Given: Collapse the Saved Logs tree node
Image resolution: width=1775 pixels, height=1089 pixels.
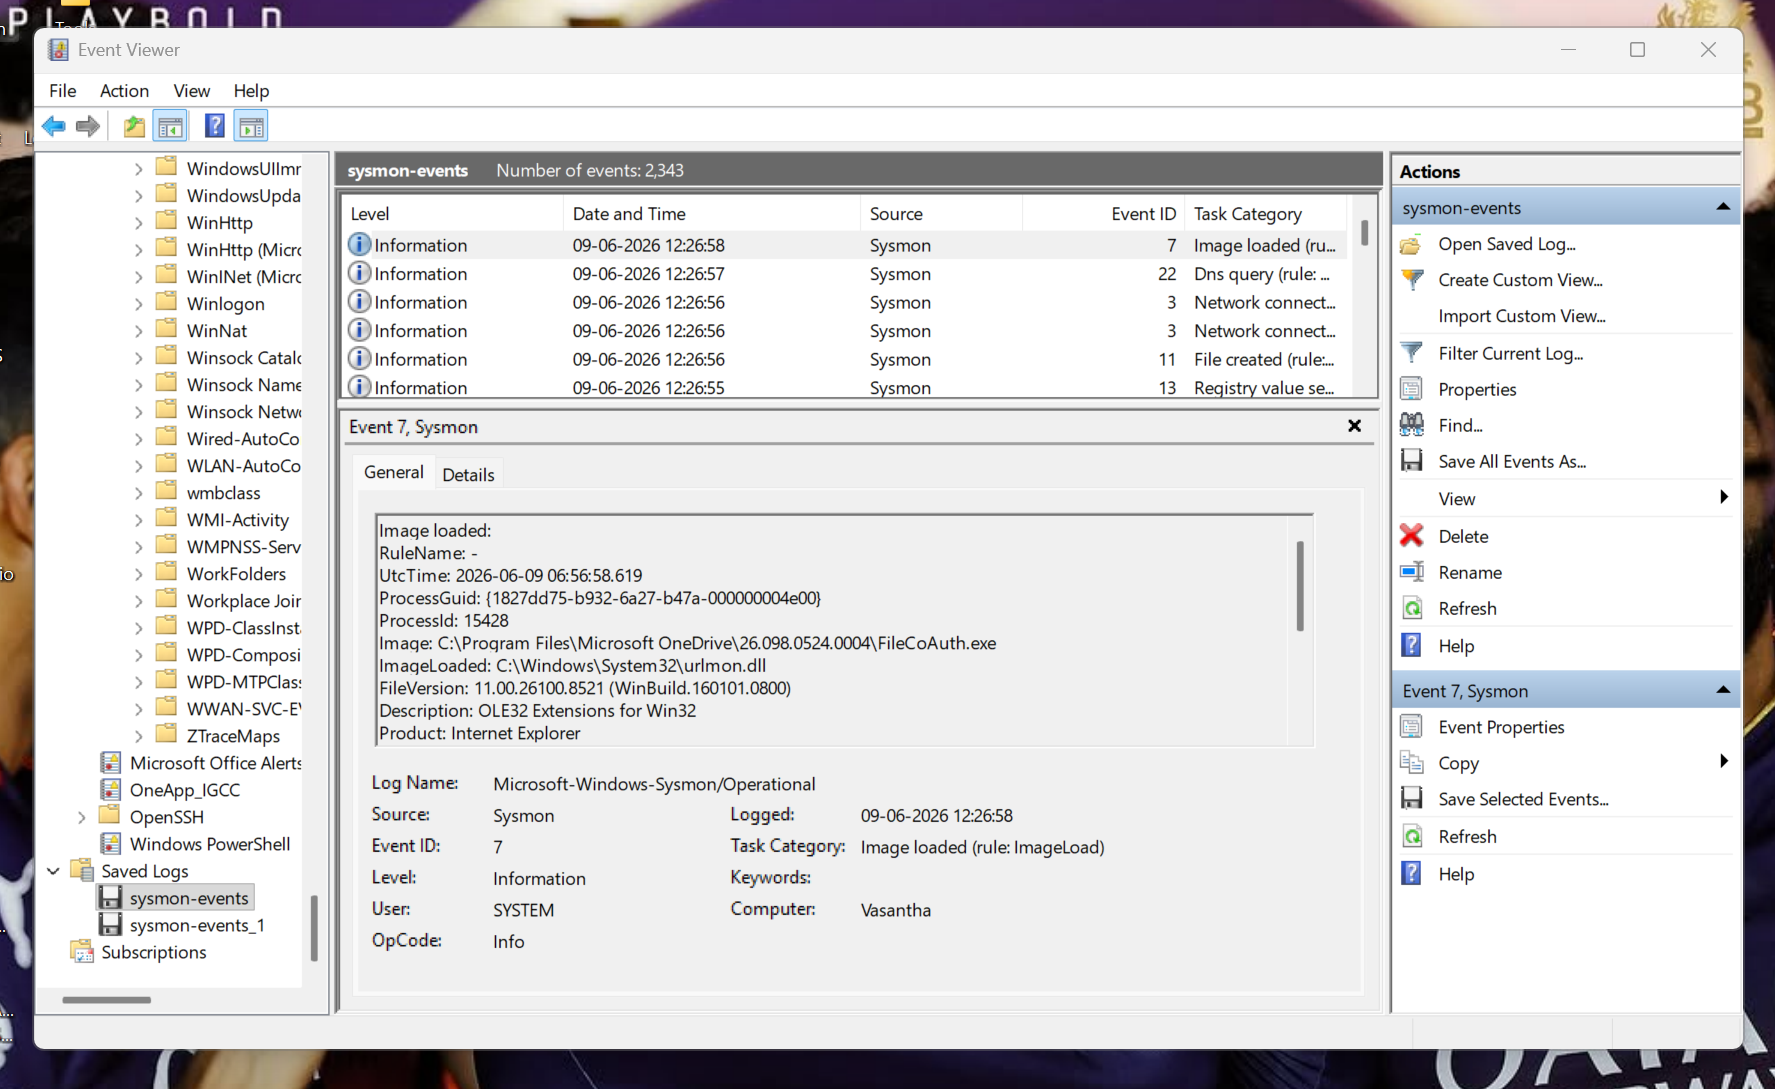Looking at the screenshot, I should click(x=53, y=871).
